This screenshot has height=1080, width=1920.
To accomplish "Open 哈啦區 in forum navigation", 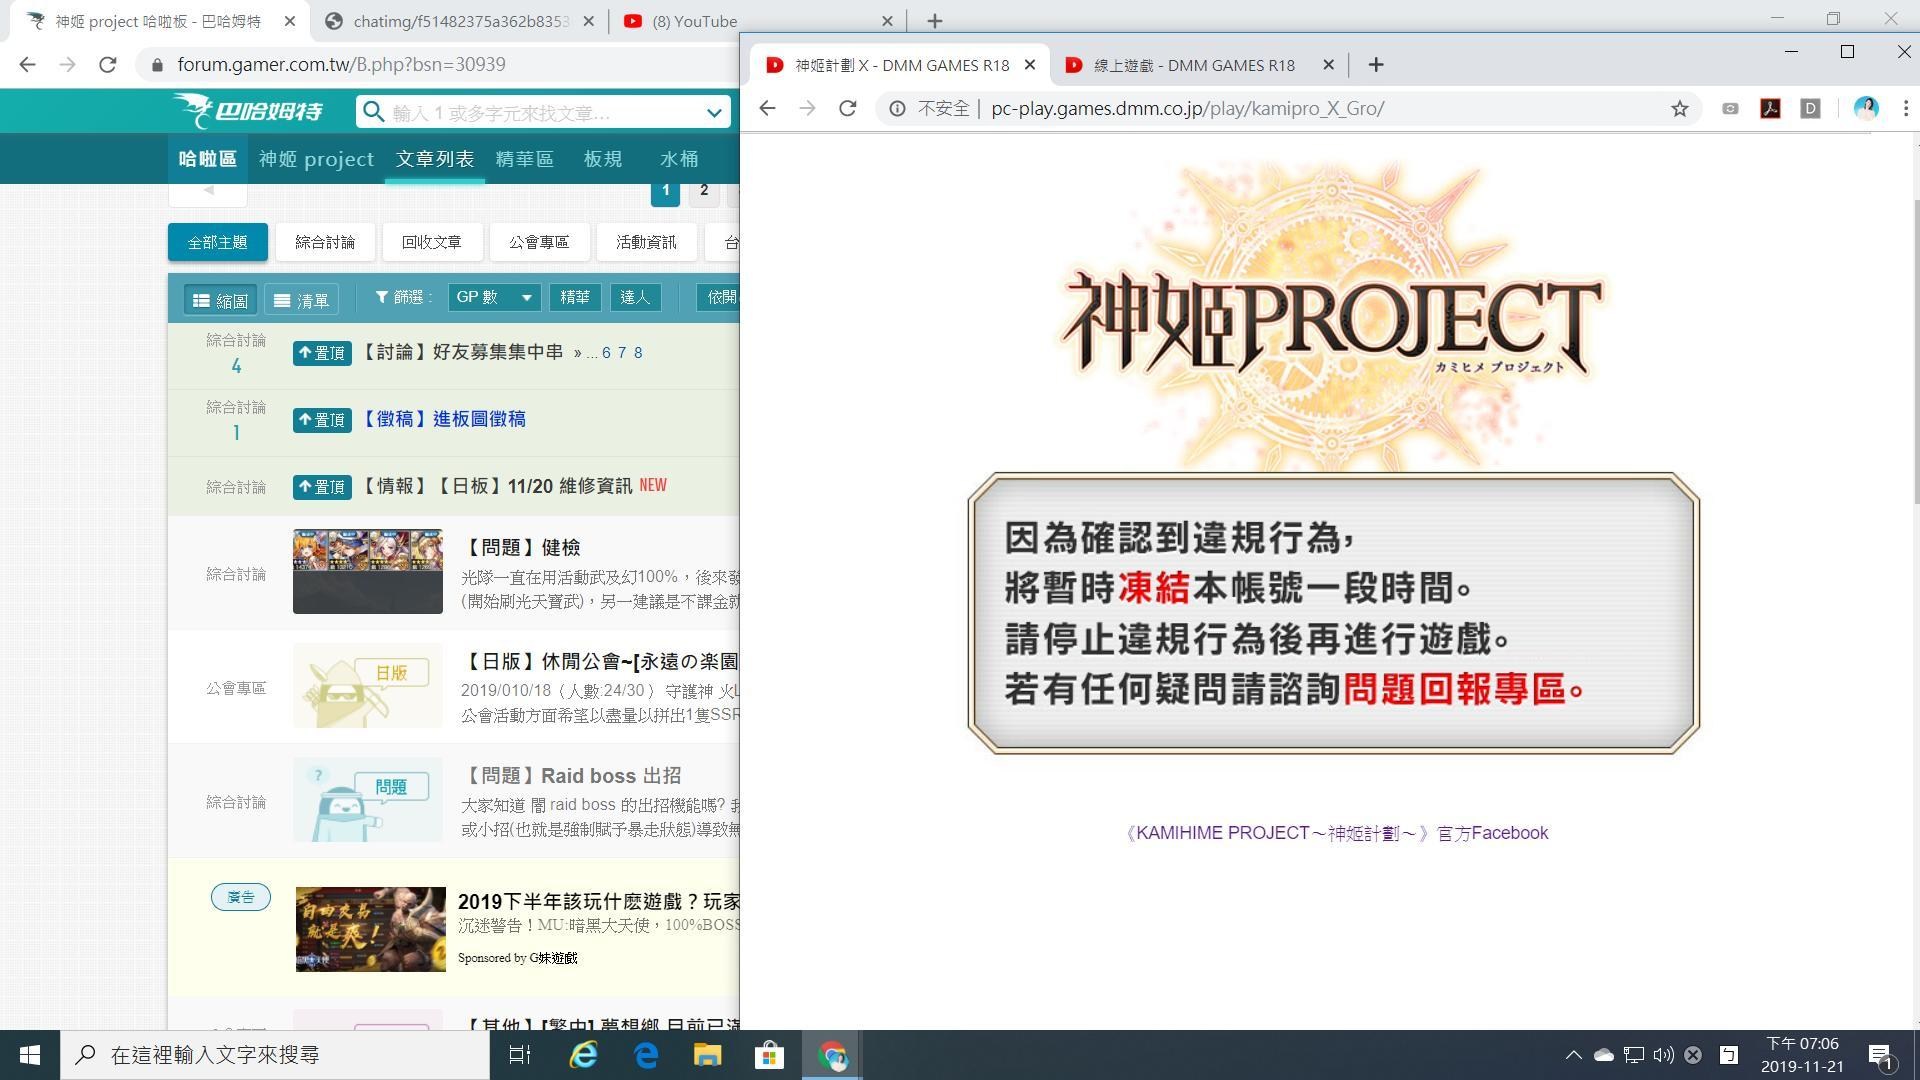I will pyautogui.click(x=207, y=159).
